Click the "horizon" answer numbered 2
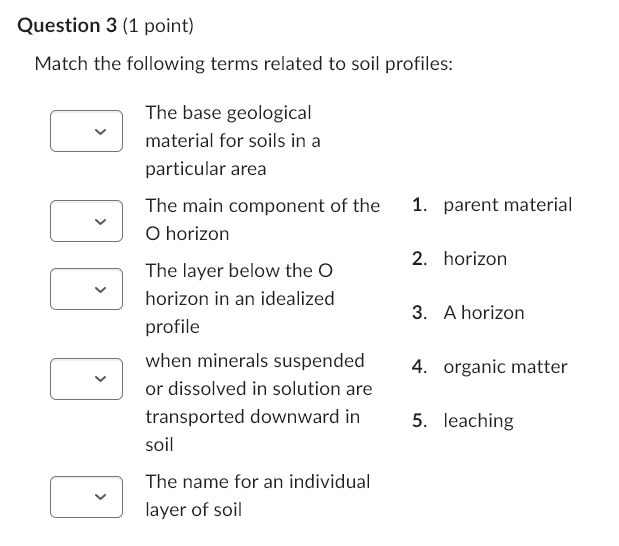 pyautogui.click(x=475, y=259)
